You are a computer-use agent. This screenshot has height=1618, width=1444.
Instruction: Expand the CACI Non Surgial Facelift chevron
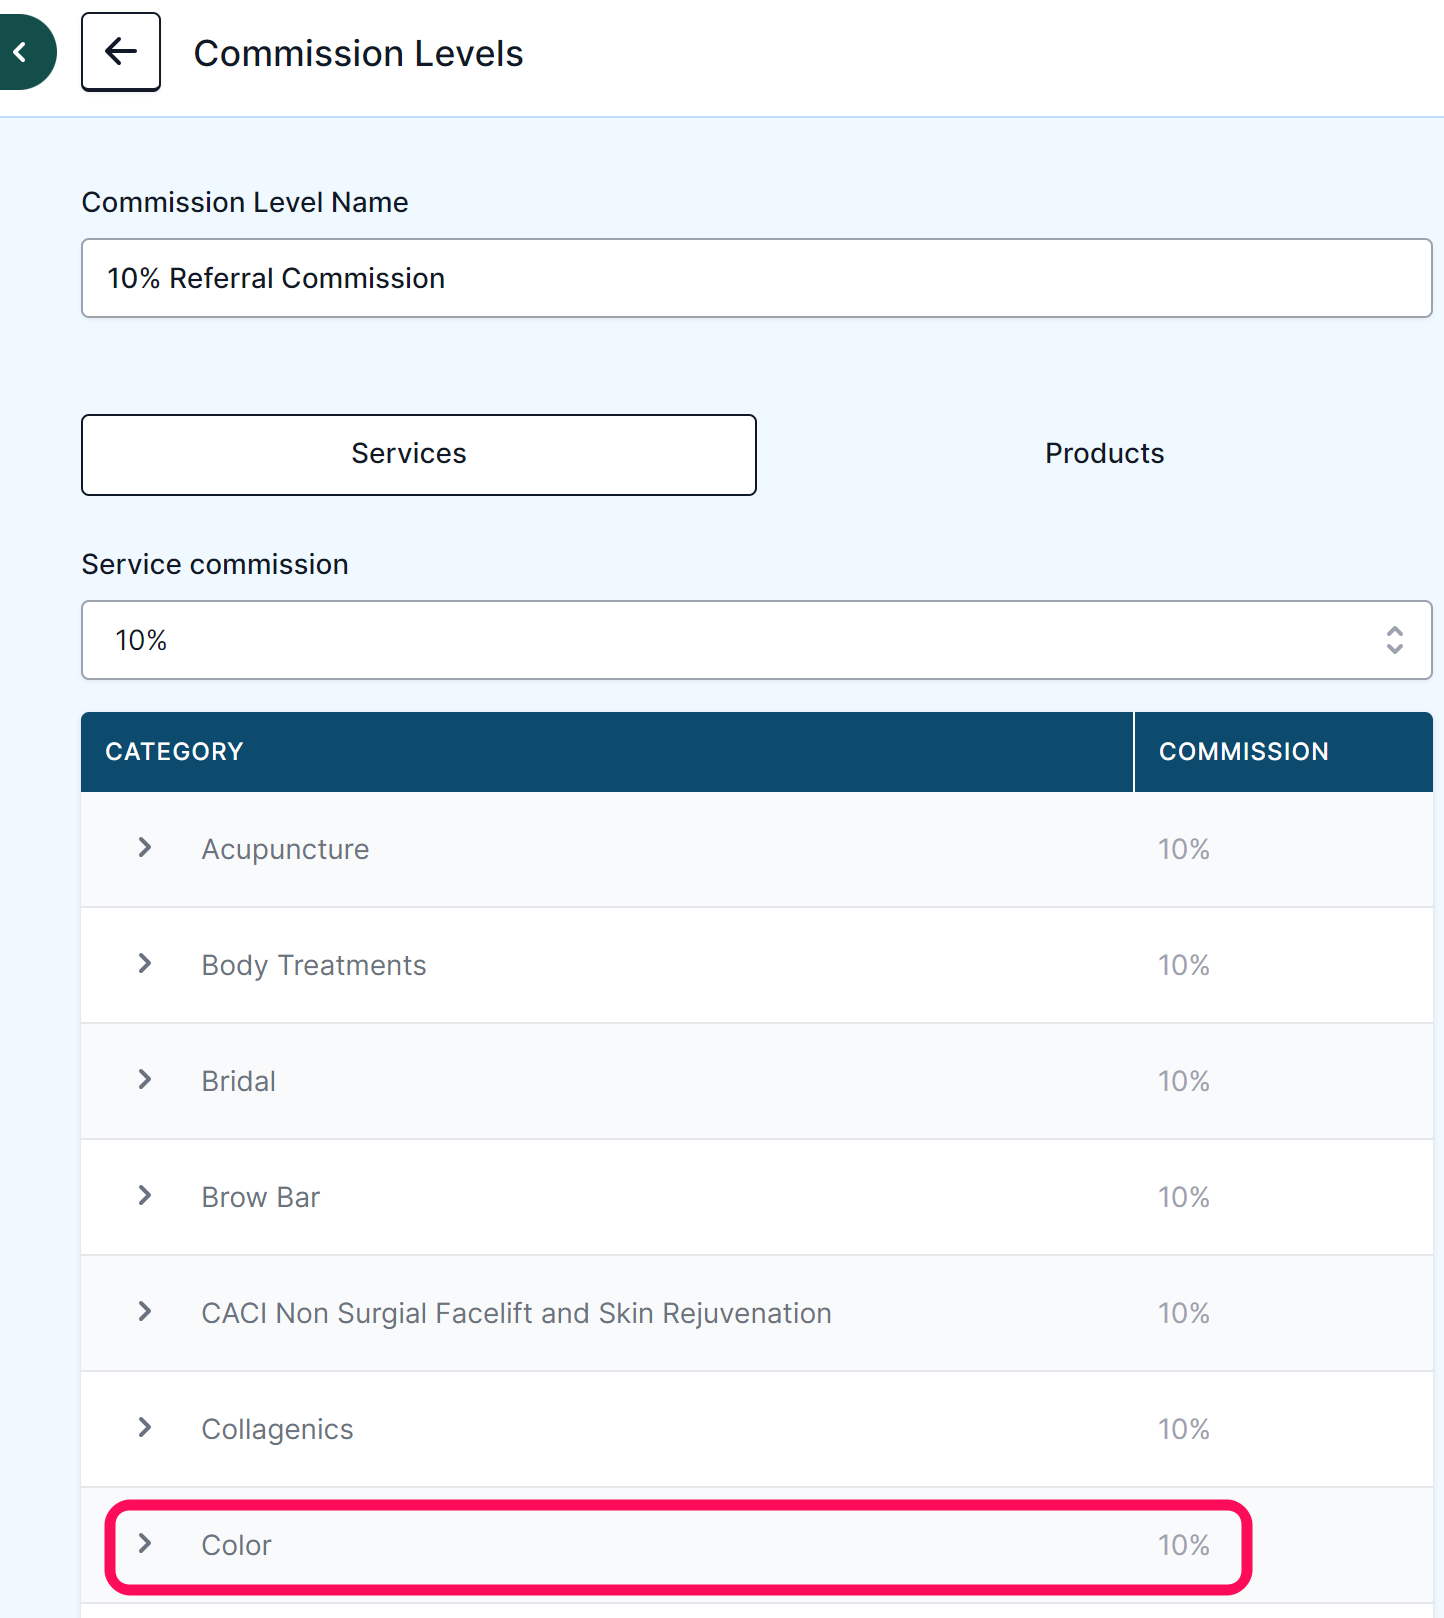(145, 1312)
